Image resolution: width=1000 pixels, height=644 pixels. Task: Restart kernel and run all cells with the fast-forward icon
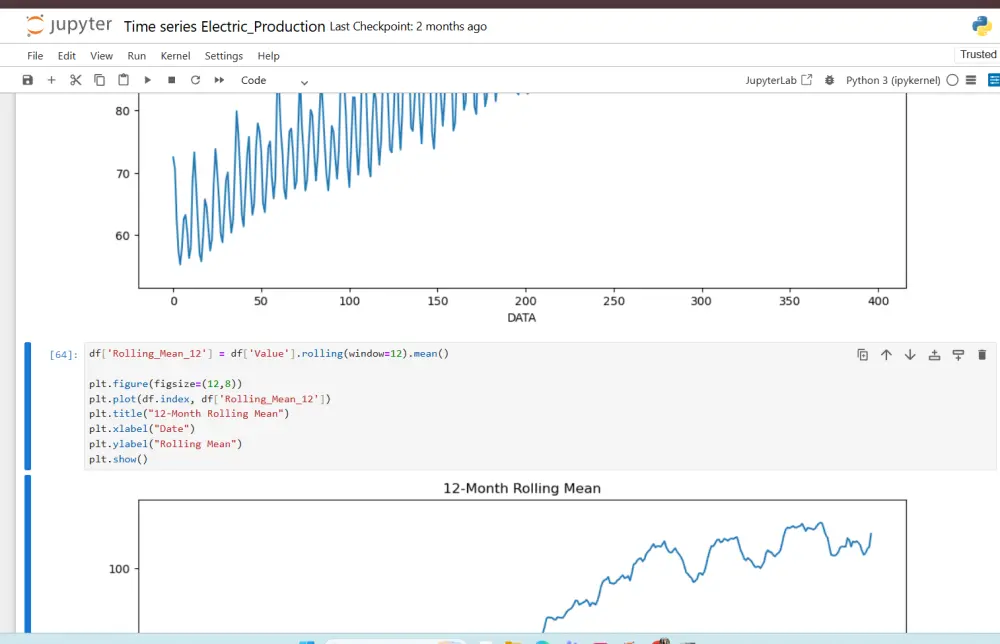(219, 80)
